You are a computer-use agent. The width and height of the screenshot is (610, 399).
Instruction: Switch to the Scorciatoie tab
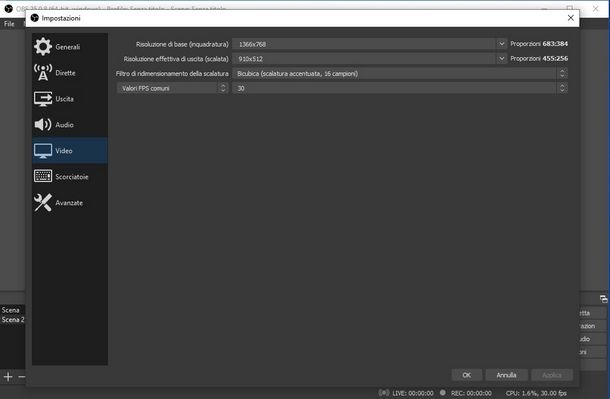click(70, 177)
